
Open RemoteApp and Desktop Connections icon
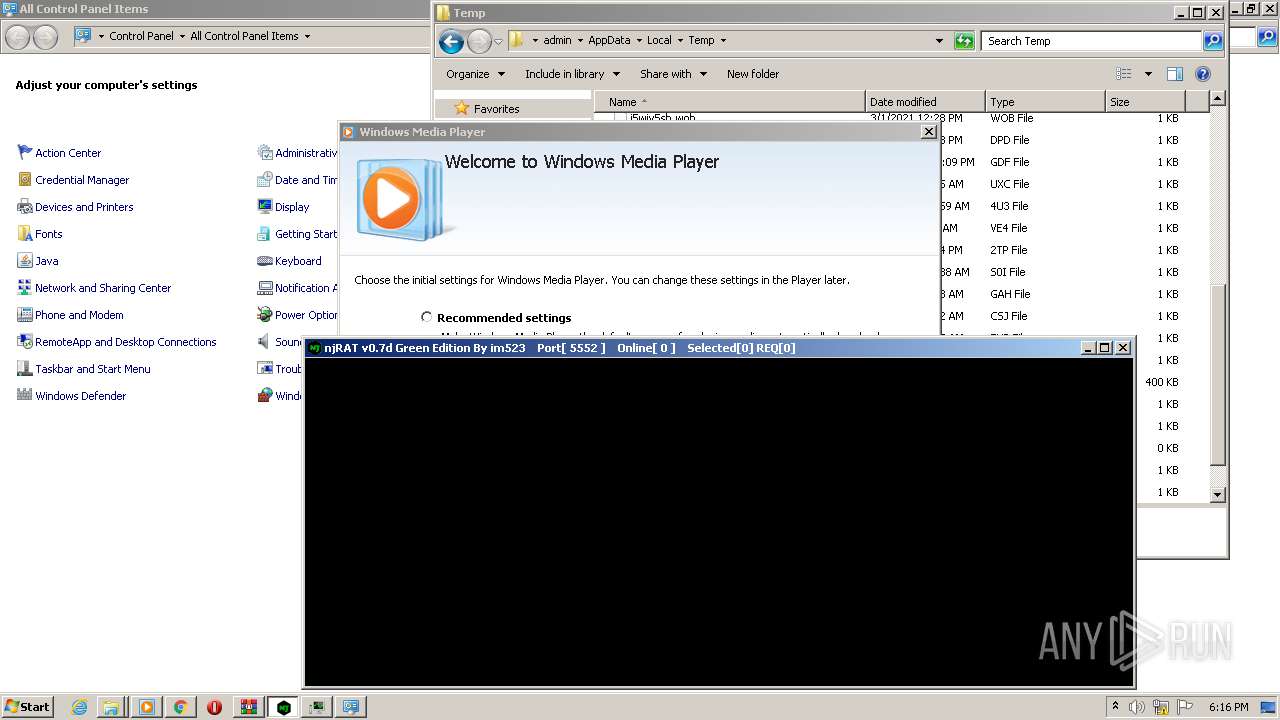tap(25, 342)
